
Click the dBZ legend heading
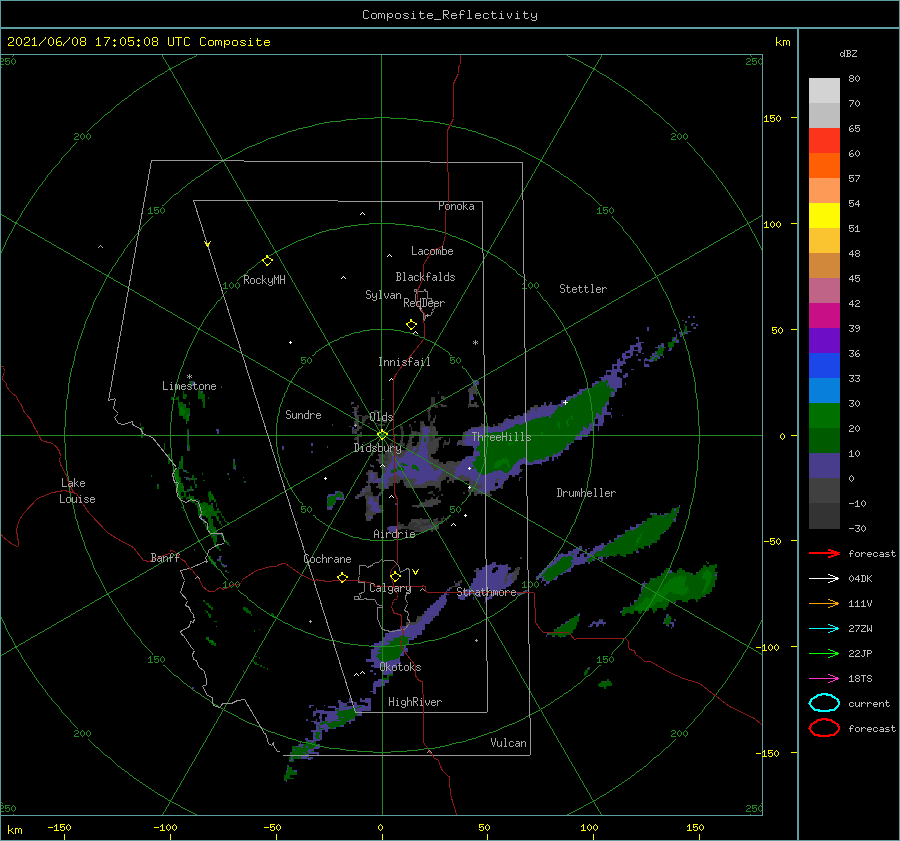point(848,53)
